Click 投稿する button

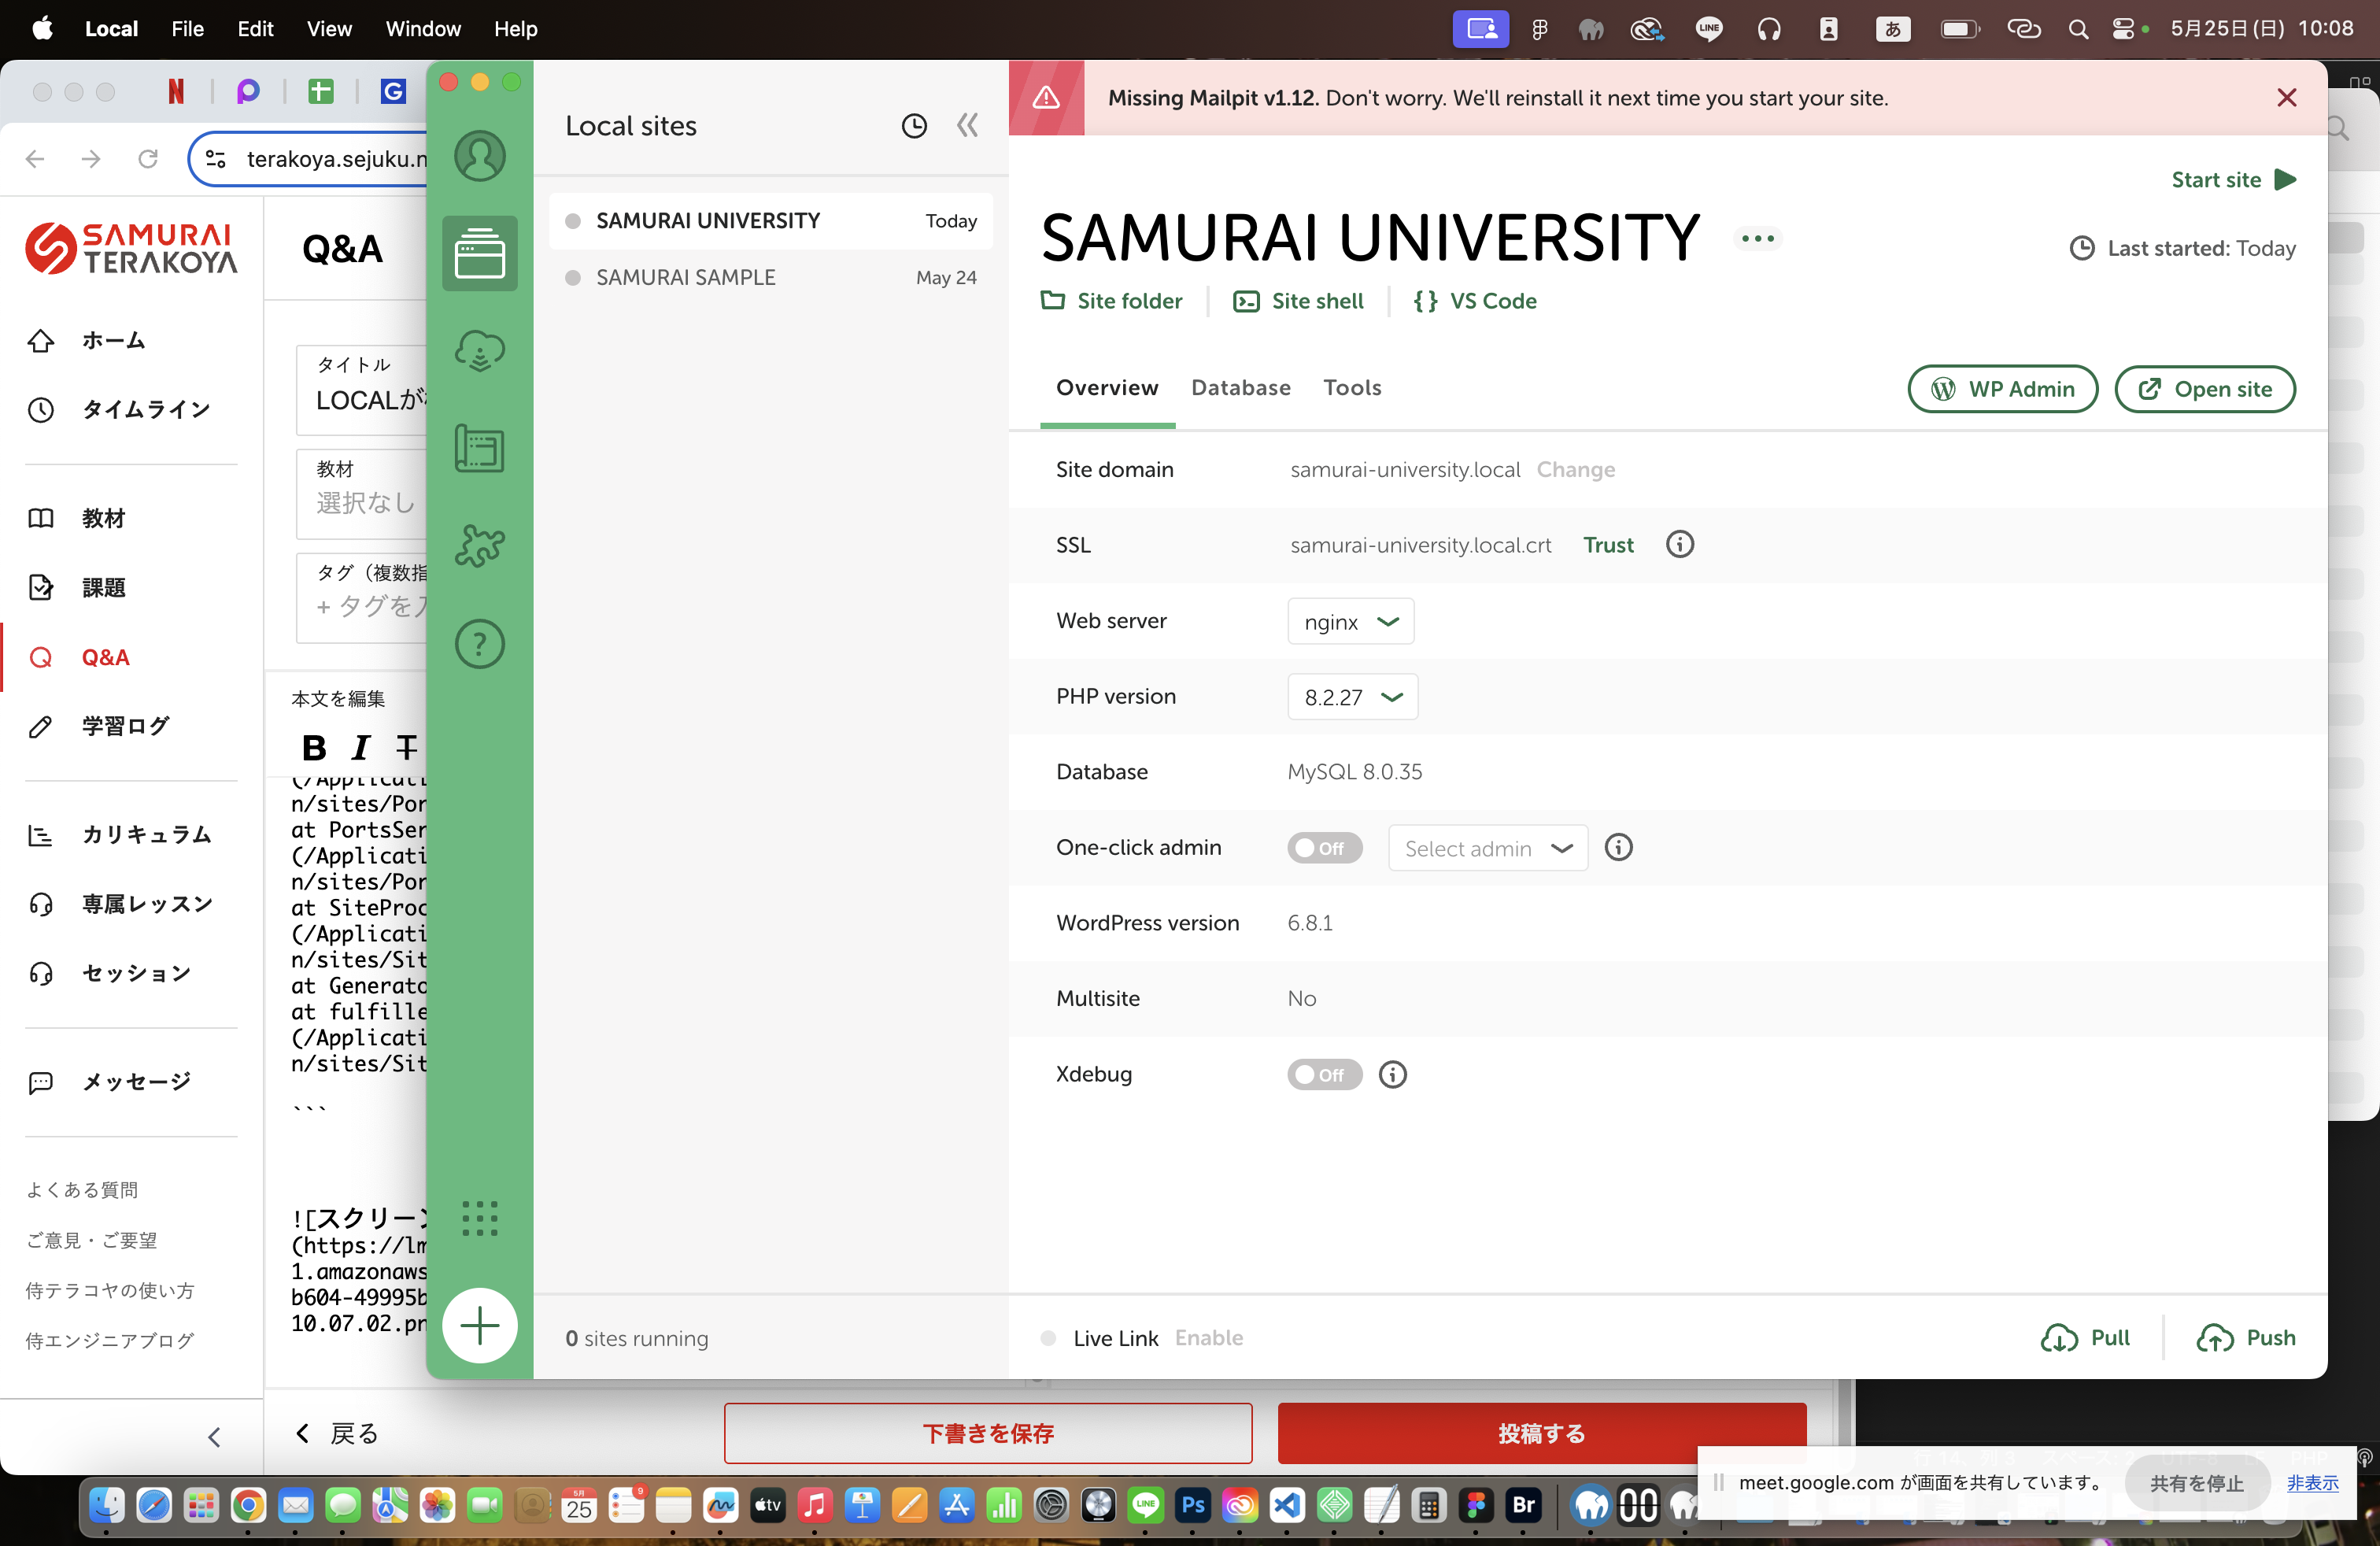tap(1542, 1434)
